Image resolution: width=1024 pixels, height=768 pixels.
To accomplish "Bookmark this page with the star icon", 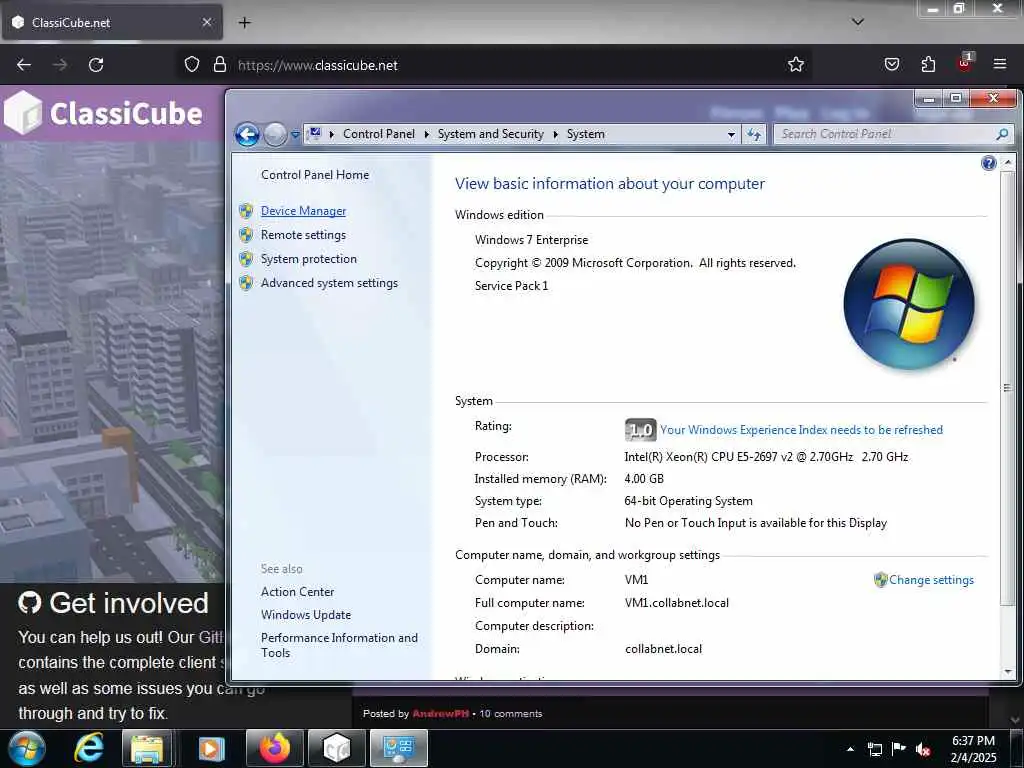I will [795, 64].
